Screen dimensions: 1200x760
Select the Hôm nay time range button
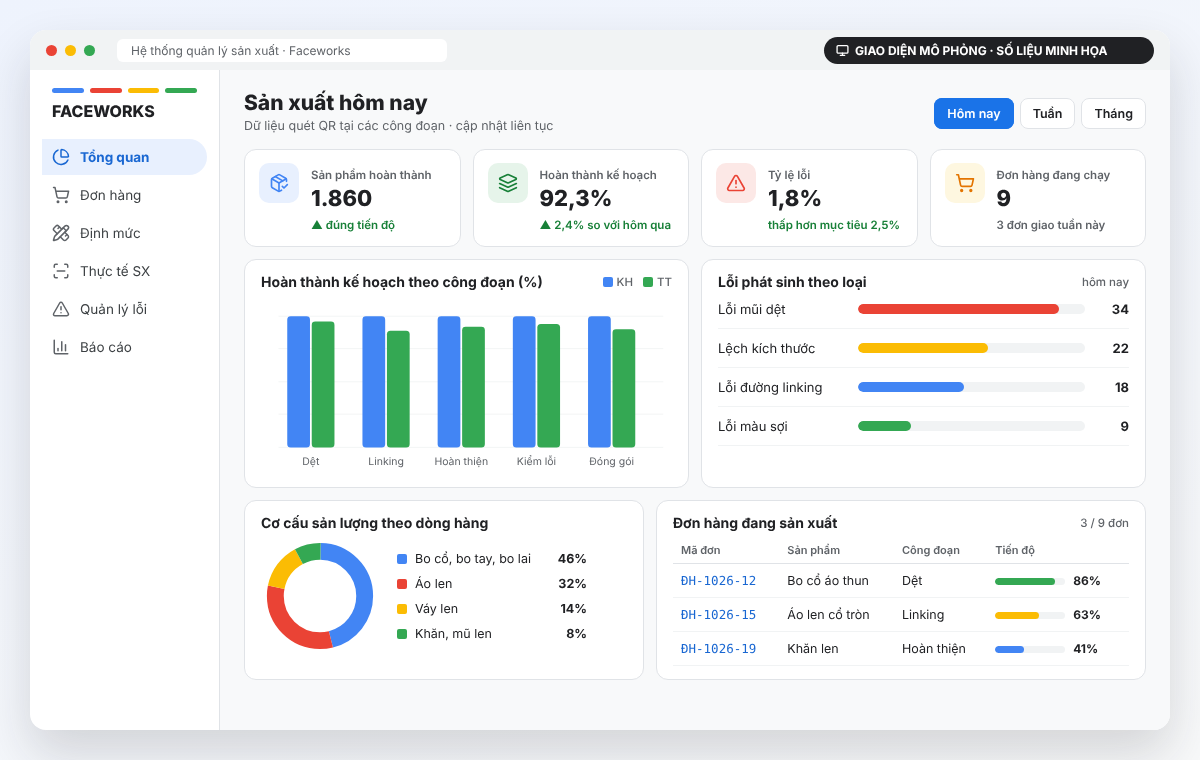pyautogui.click(x=974, y=113)
